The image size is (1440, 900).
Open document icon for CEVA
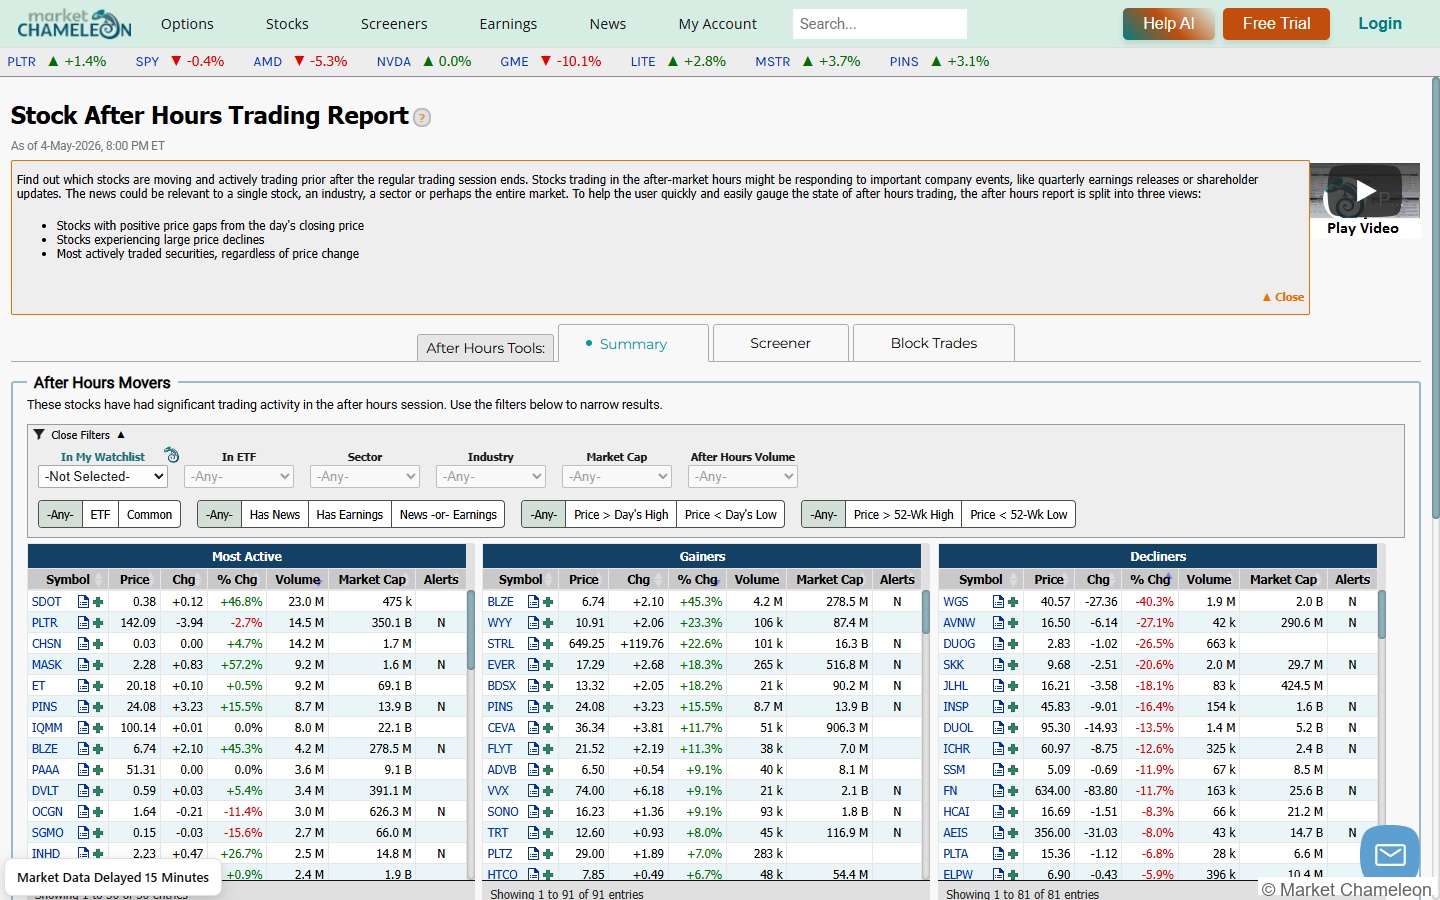[534, 728]
